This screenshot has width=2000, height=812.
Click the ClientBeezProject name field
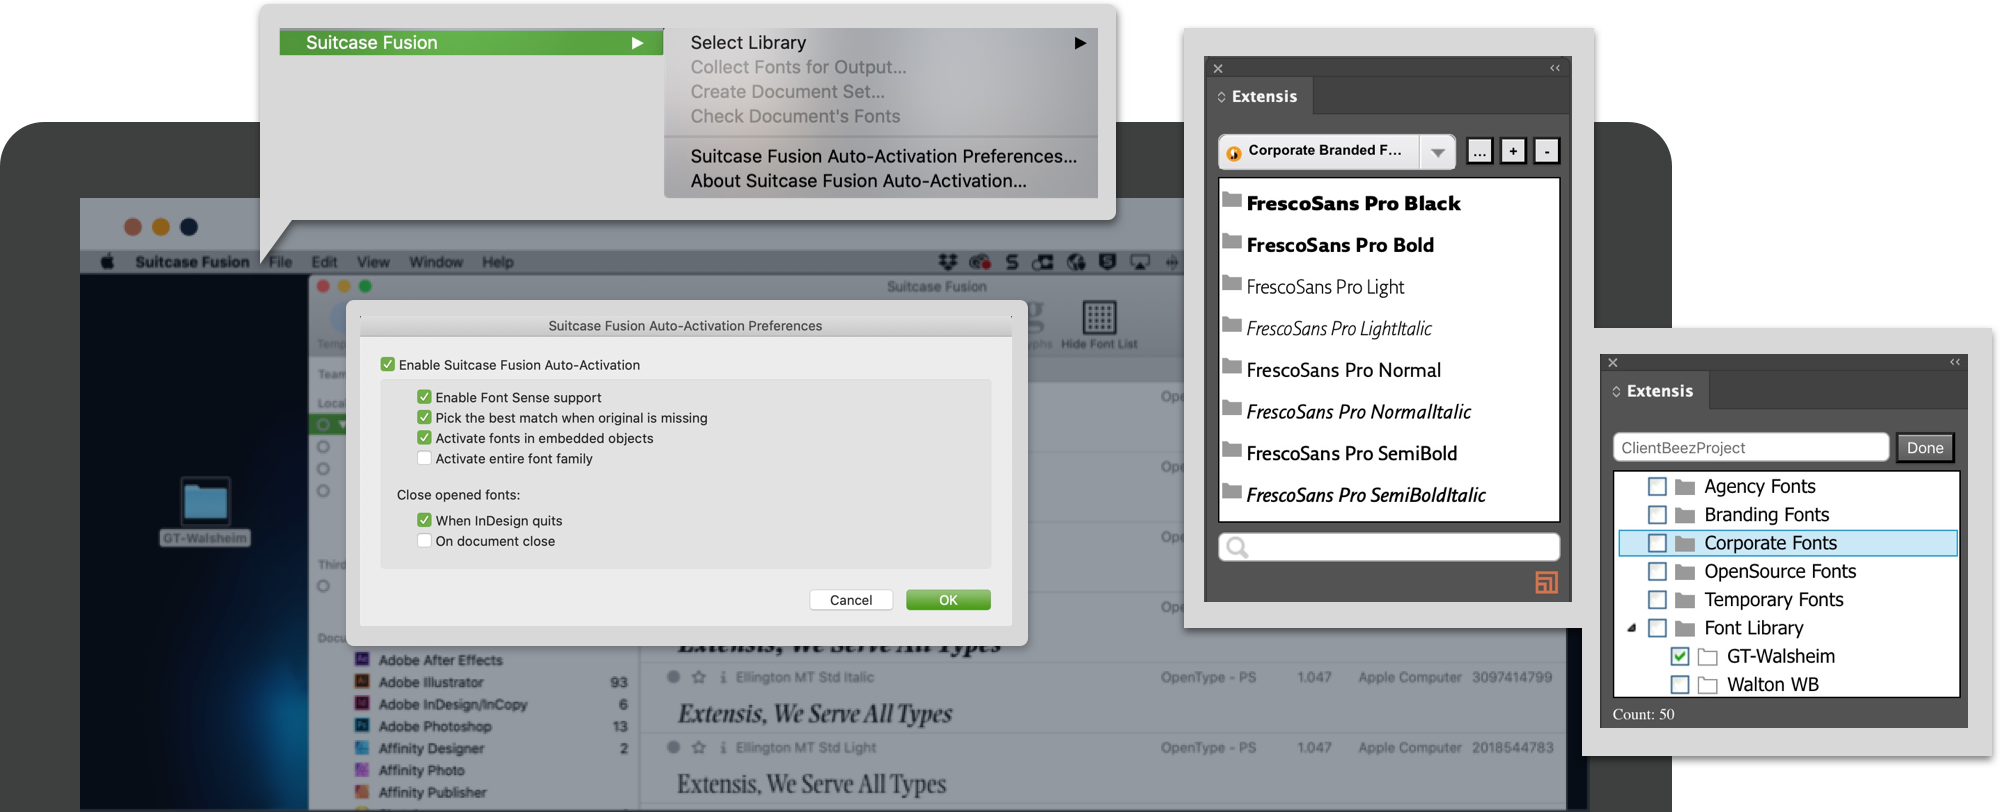[1751, 448]
